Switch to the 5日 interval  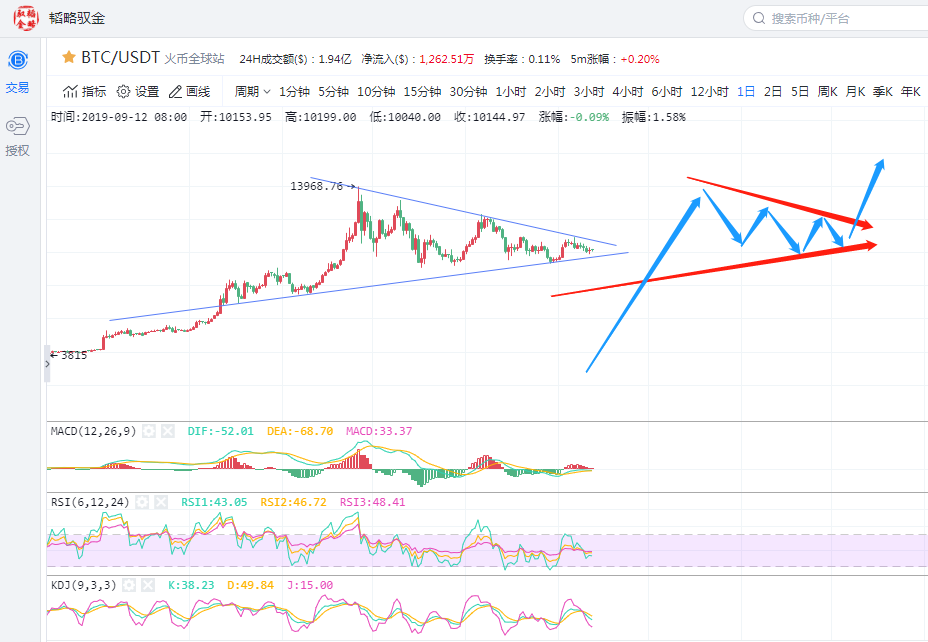(800, 92)
